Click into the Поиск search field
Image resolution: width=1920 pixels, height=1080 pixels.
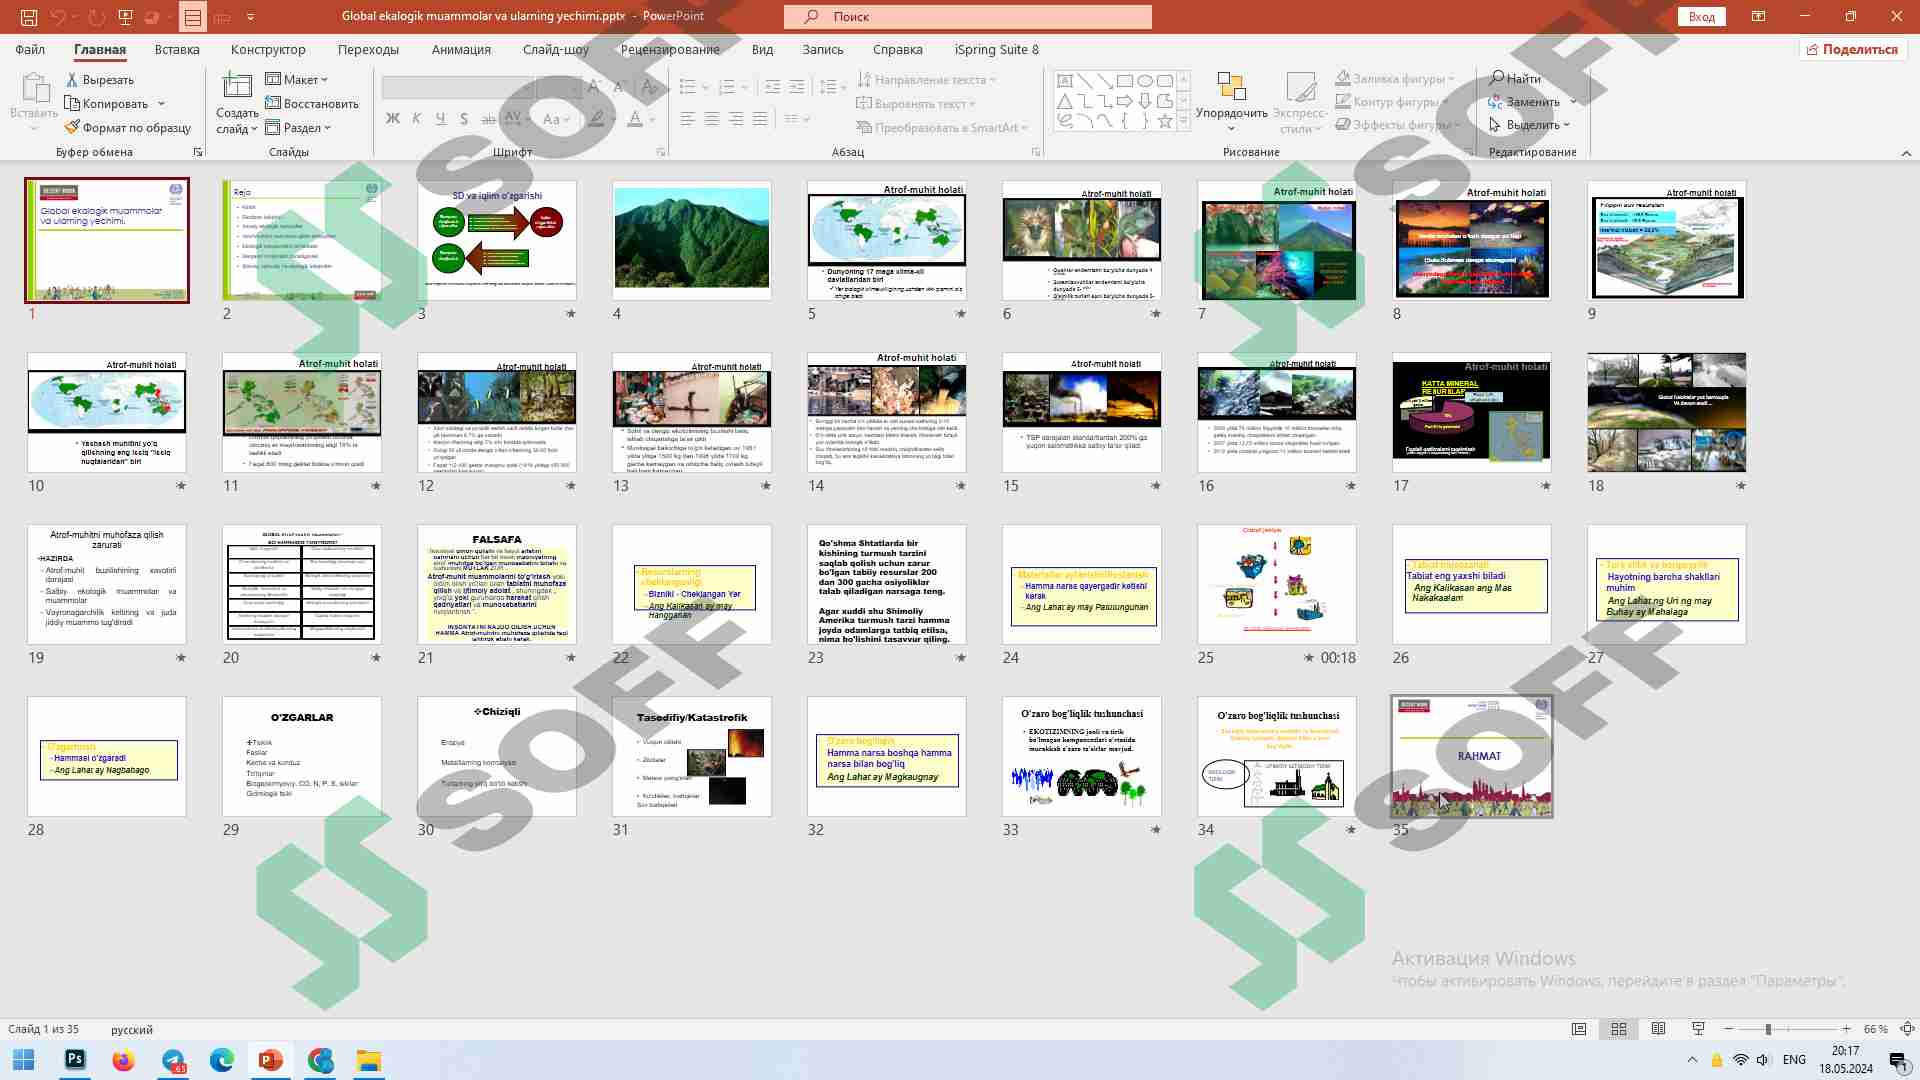[x=968, y=17]
